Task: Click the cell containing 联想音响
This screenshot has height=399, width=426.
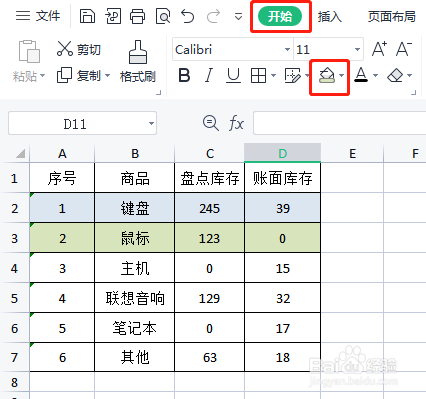Action: [135, 298]
